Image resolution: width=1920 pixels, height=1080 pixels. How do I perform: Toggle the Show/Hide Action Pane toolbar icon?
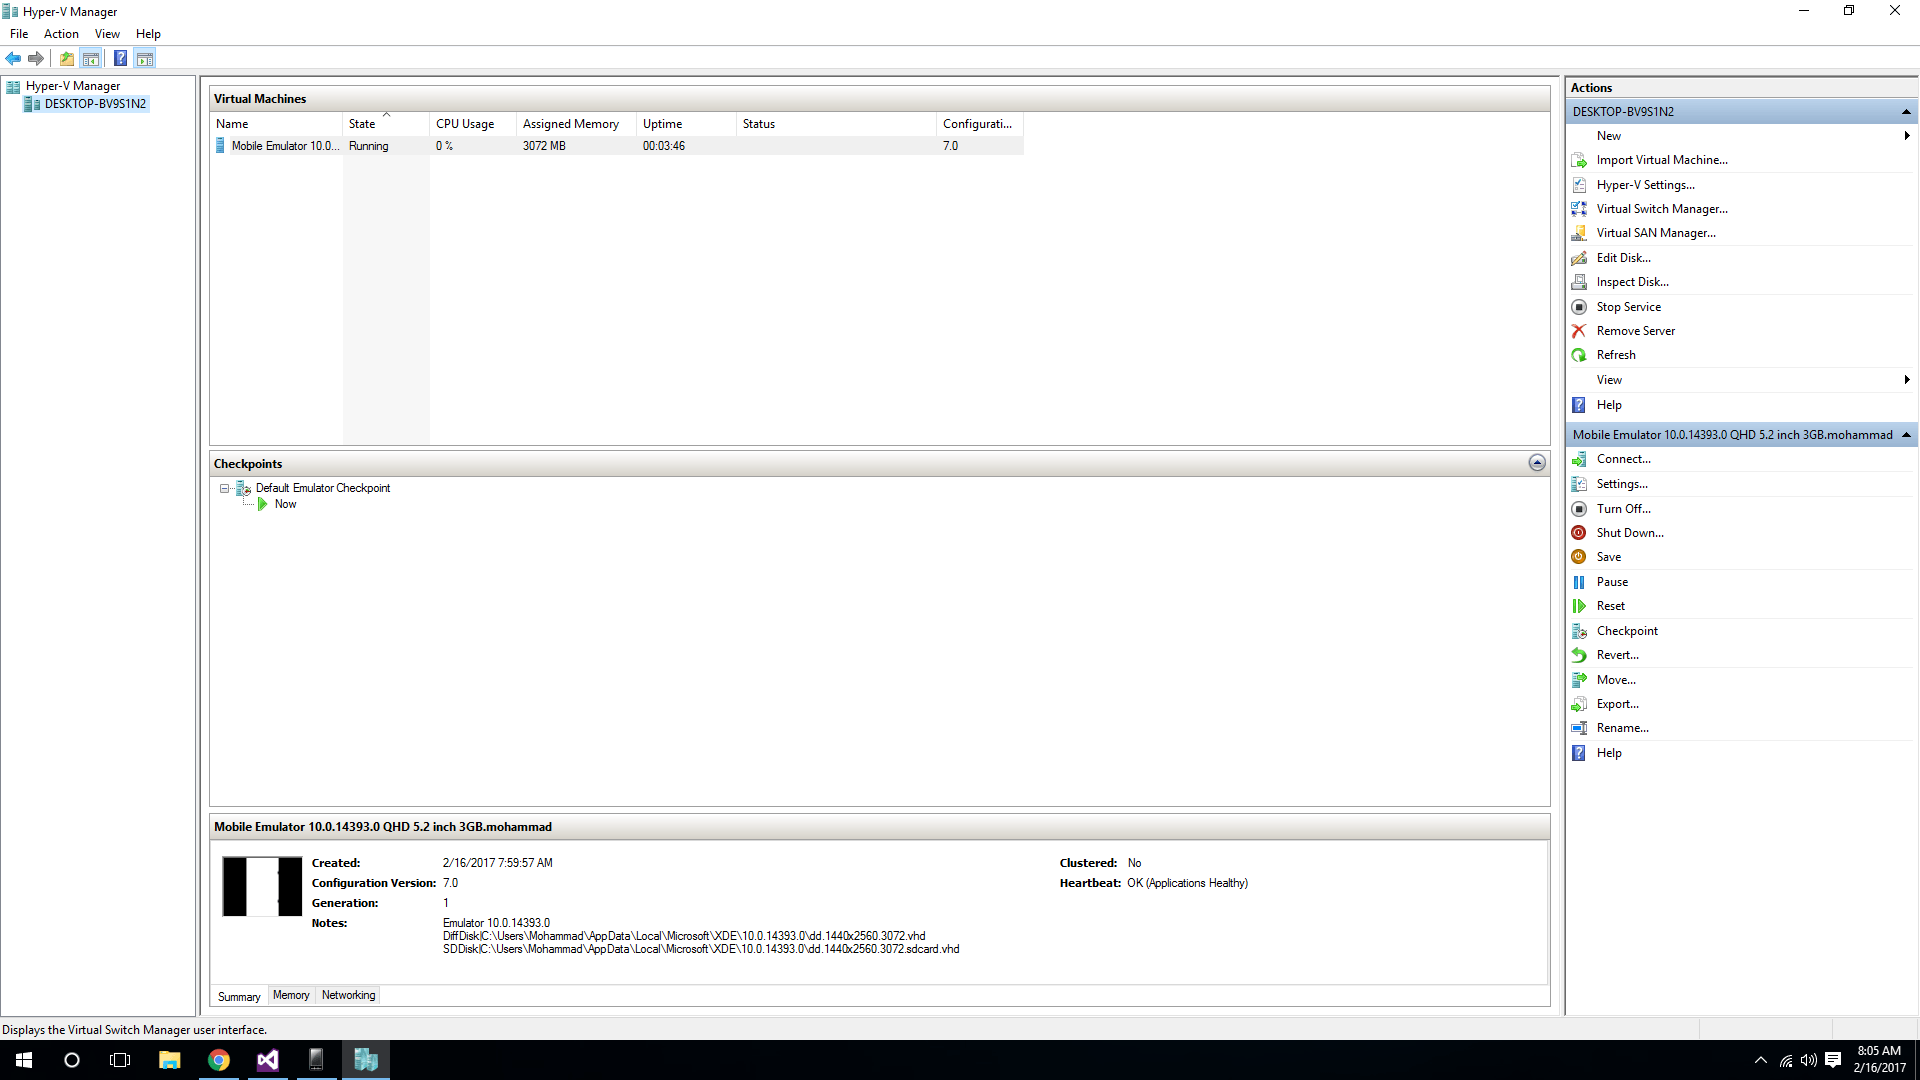pyautogui.click(x=145, y=59)
